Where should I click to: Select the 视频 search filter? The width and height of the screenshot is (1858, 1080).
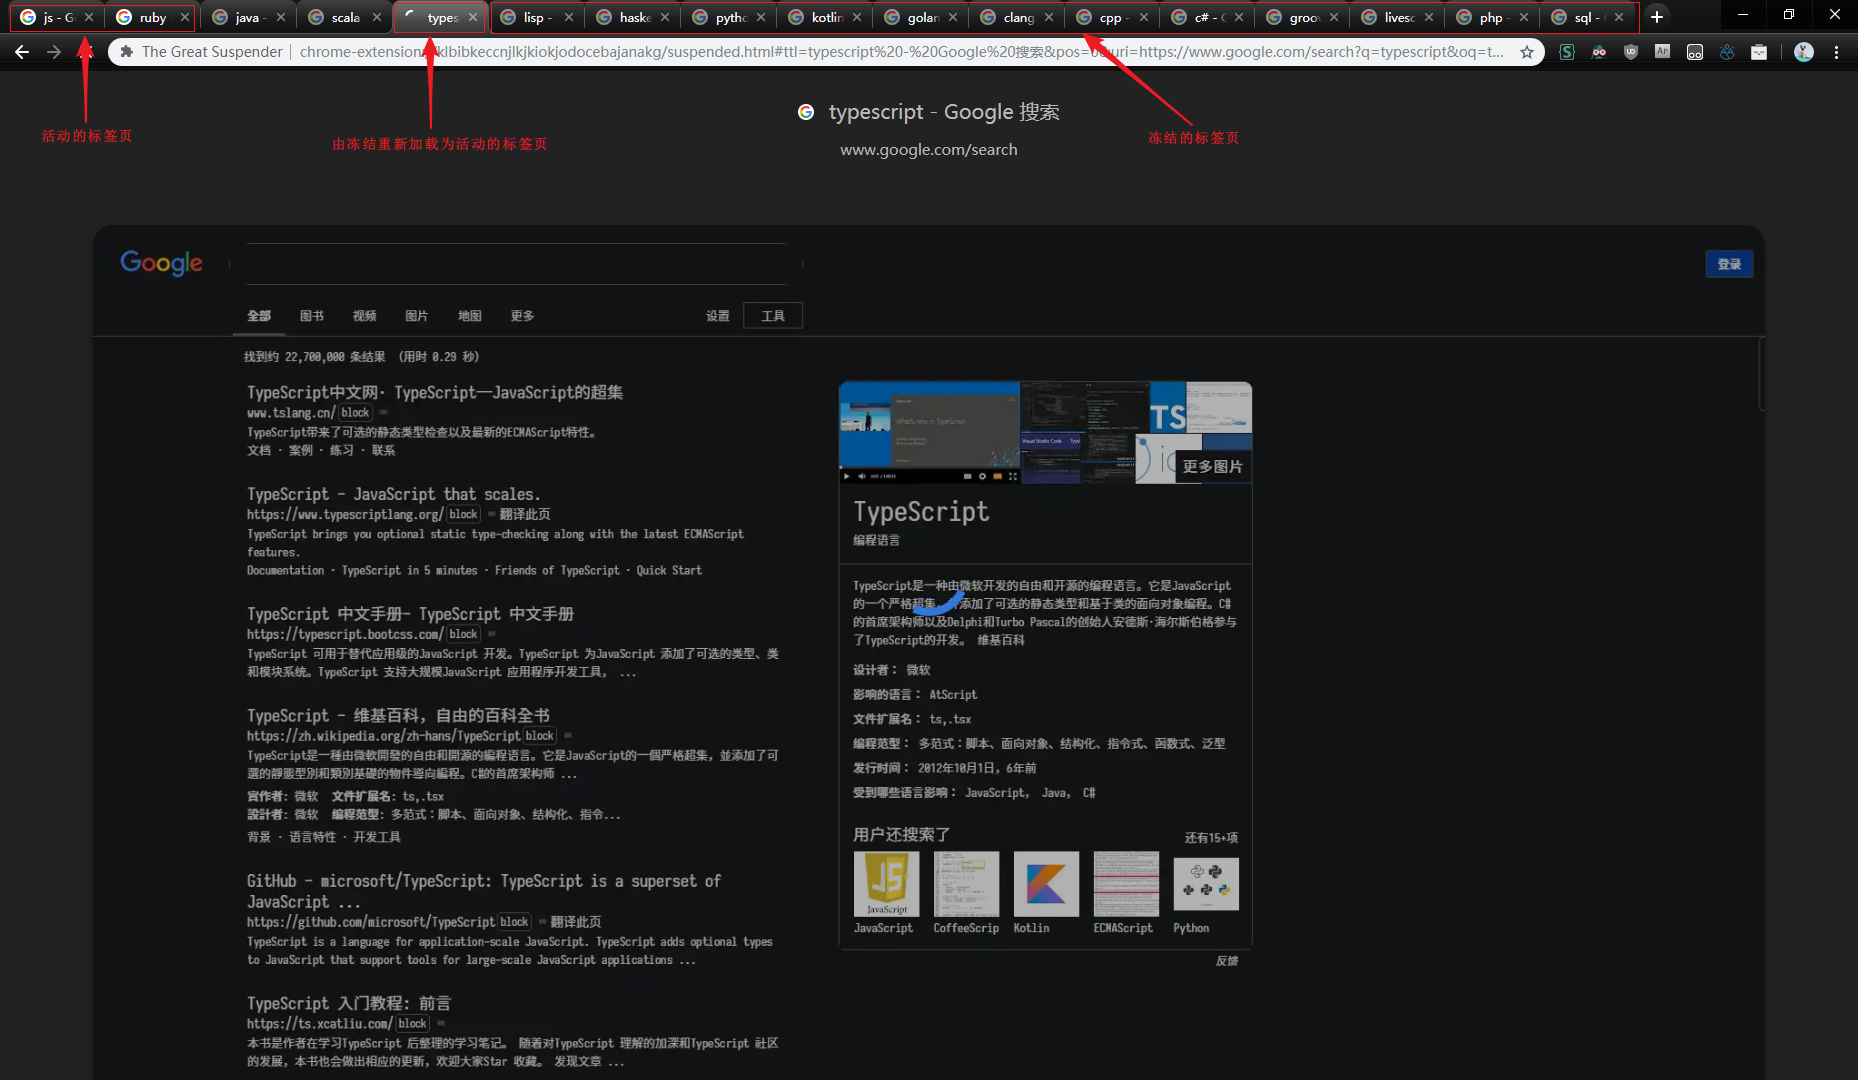pos(365,316)
